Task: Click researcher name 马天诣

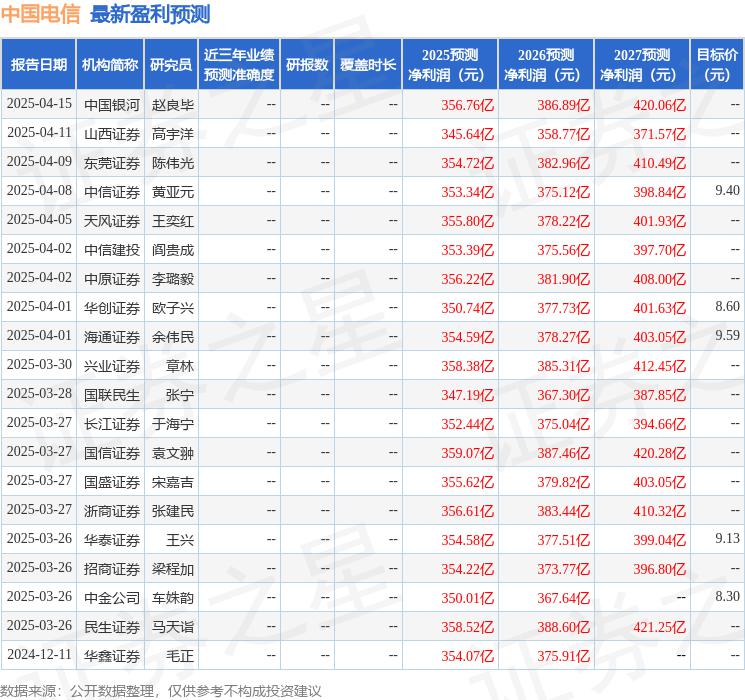Action: coord(173,627)
